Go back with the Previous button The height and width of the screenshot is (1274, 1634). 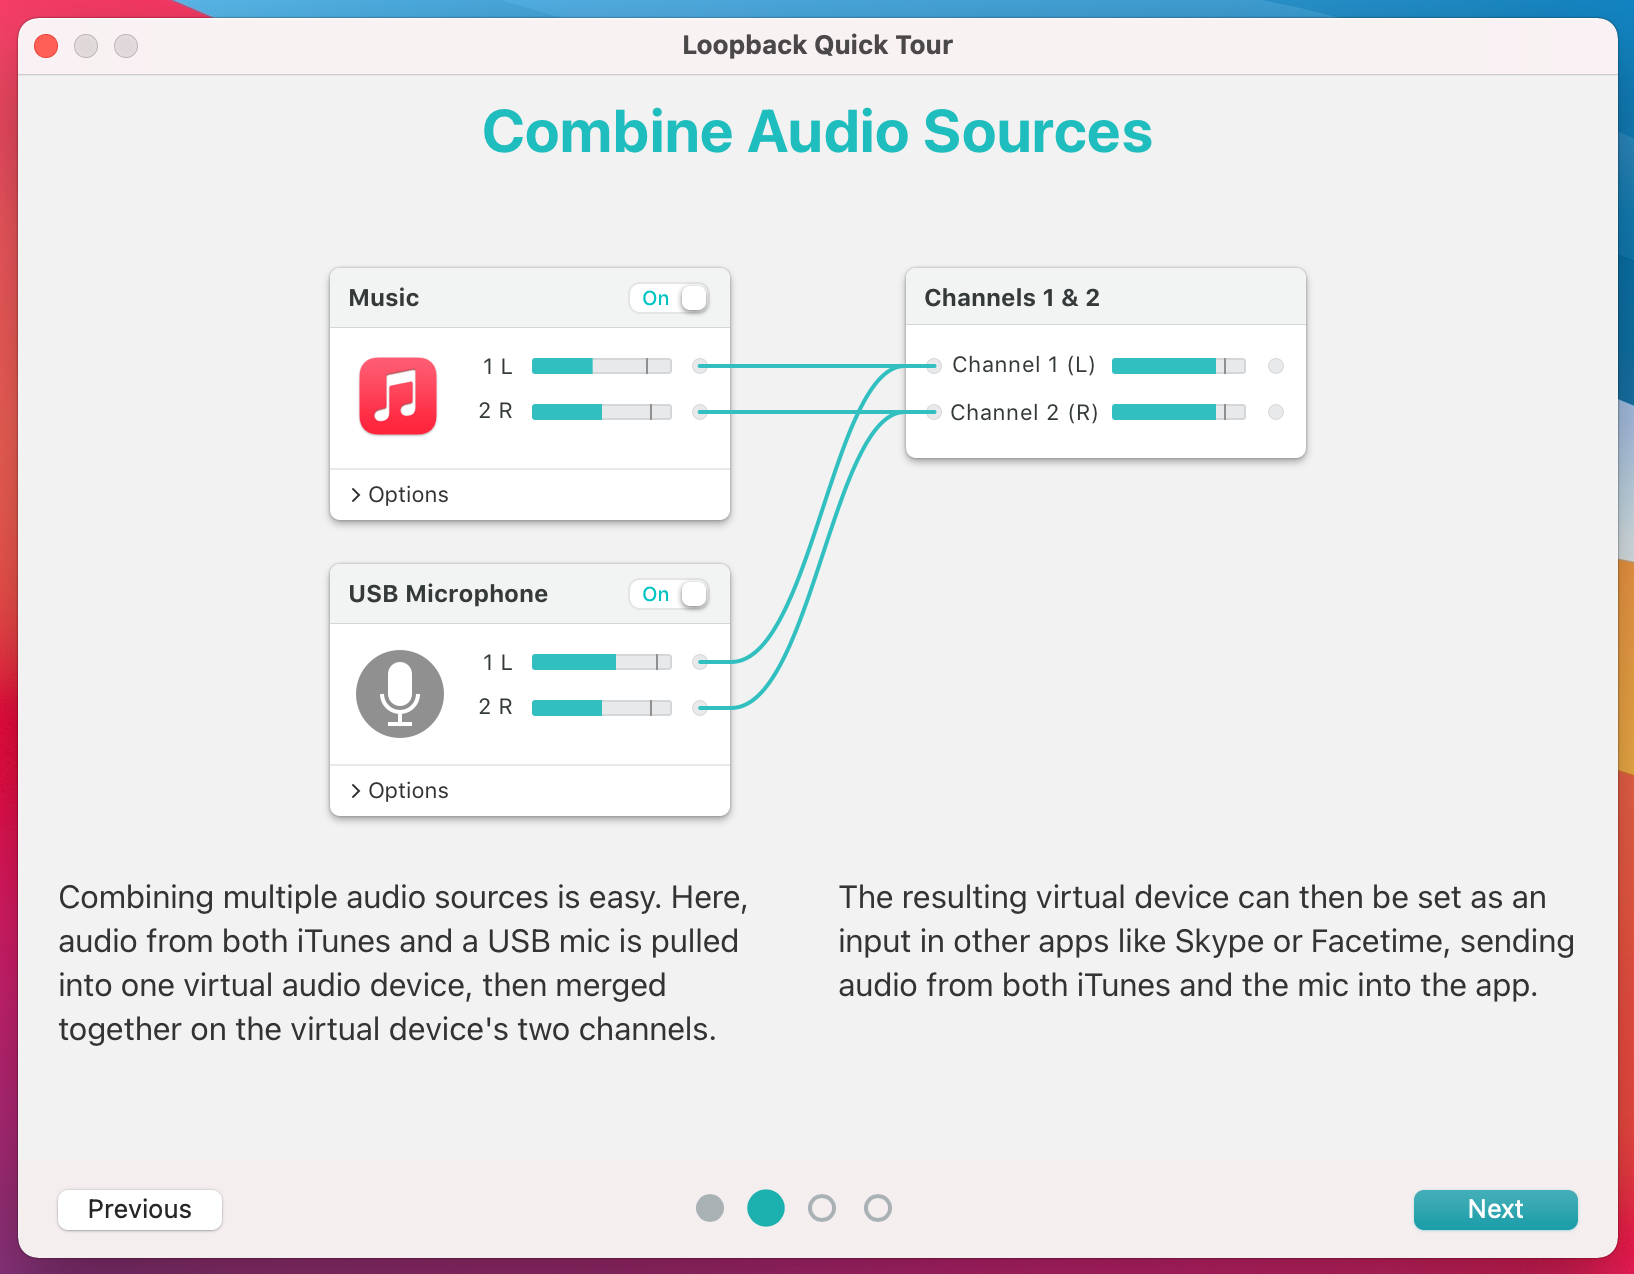click(x=140, y=1209)
